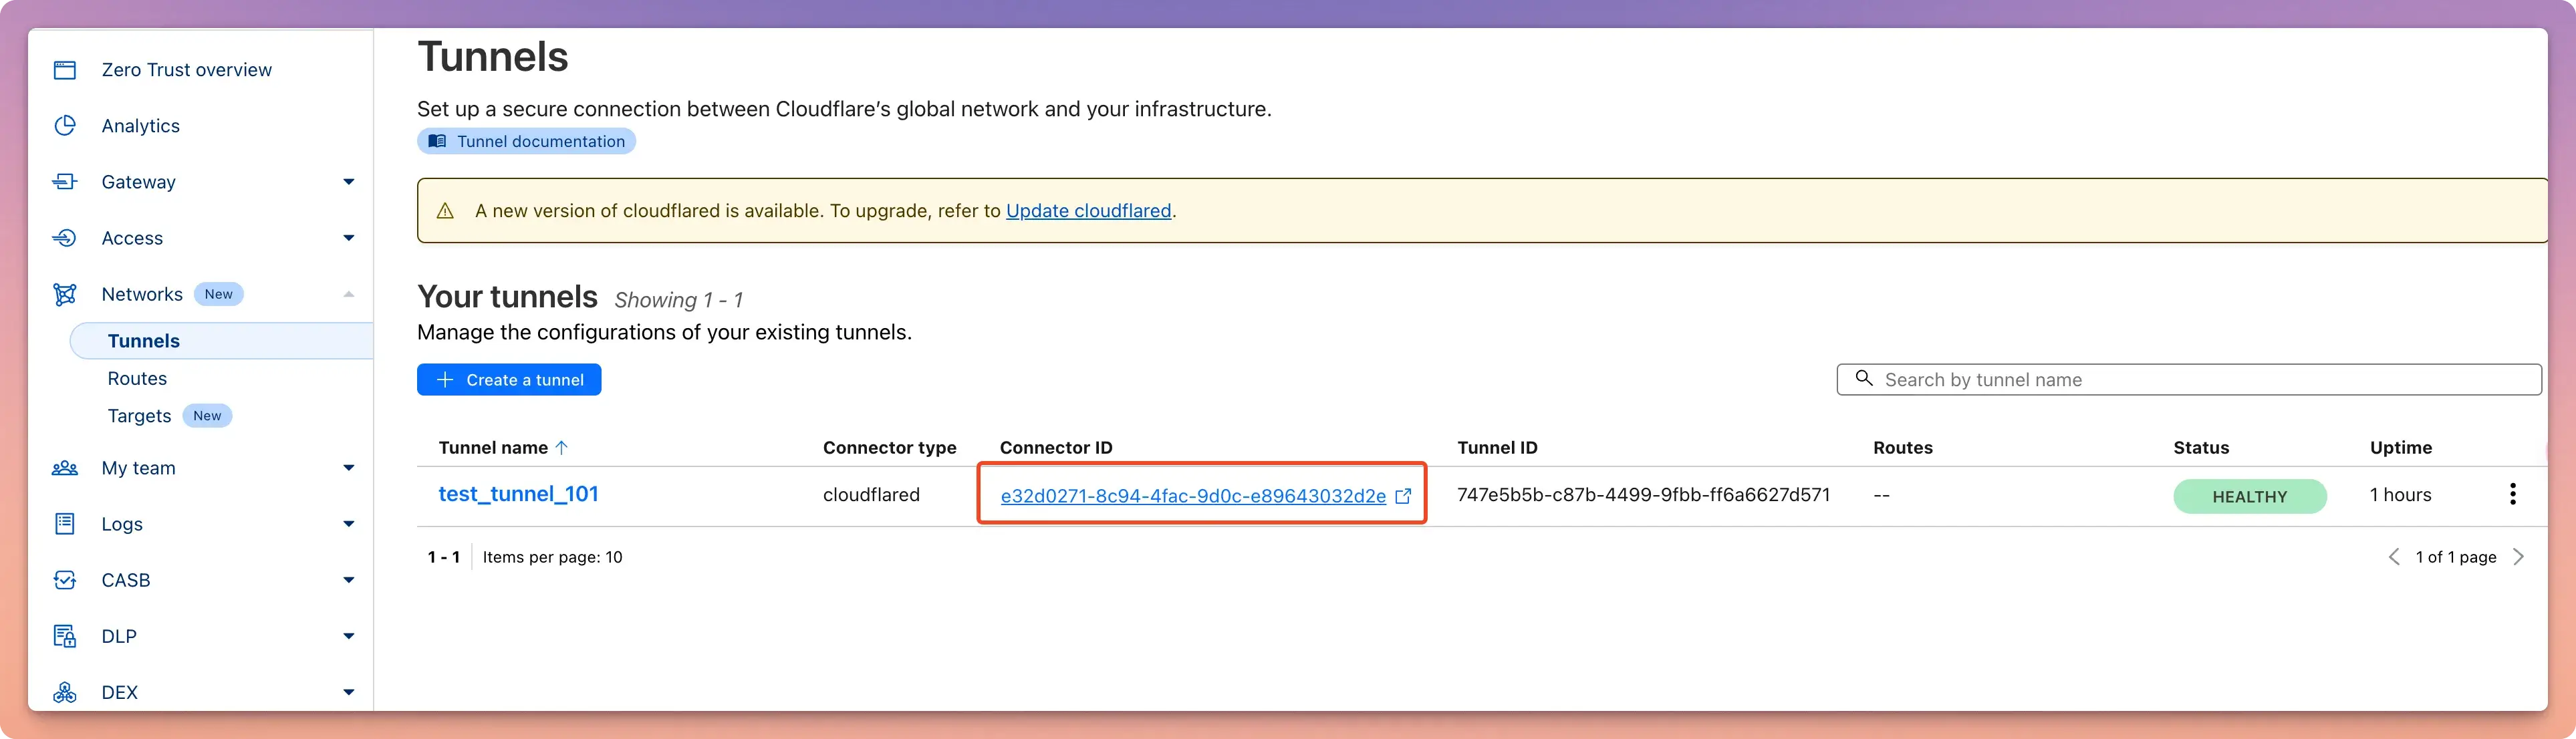Viewport: 2576px width, 739px height.
Task: Open Items per page: 10 selector
Action: click(552, 557)
